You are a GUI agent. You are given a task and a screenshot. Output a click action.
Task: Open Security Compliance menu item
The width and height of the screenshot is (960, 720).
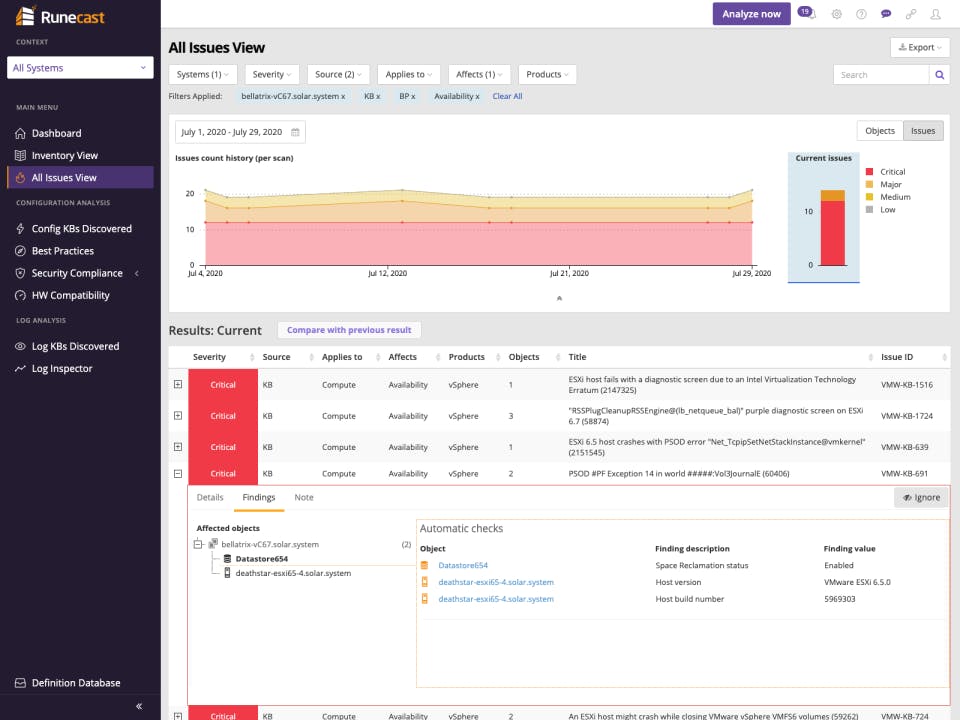click(x=77, y=273)
